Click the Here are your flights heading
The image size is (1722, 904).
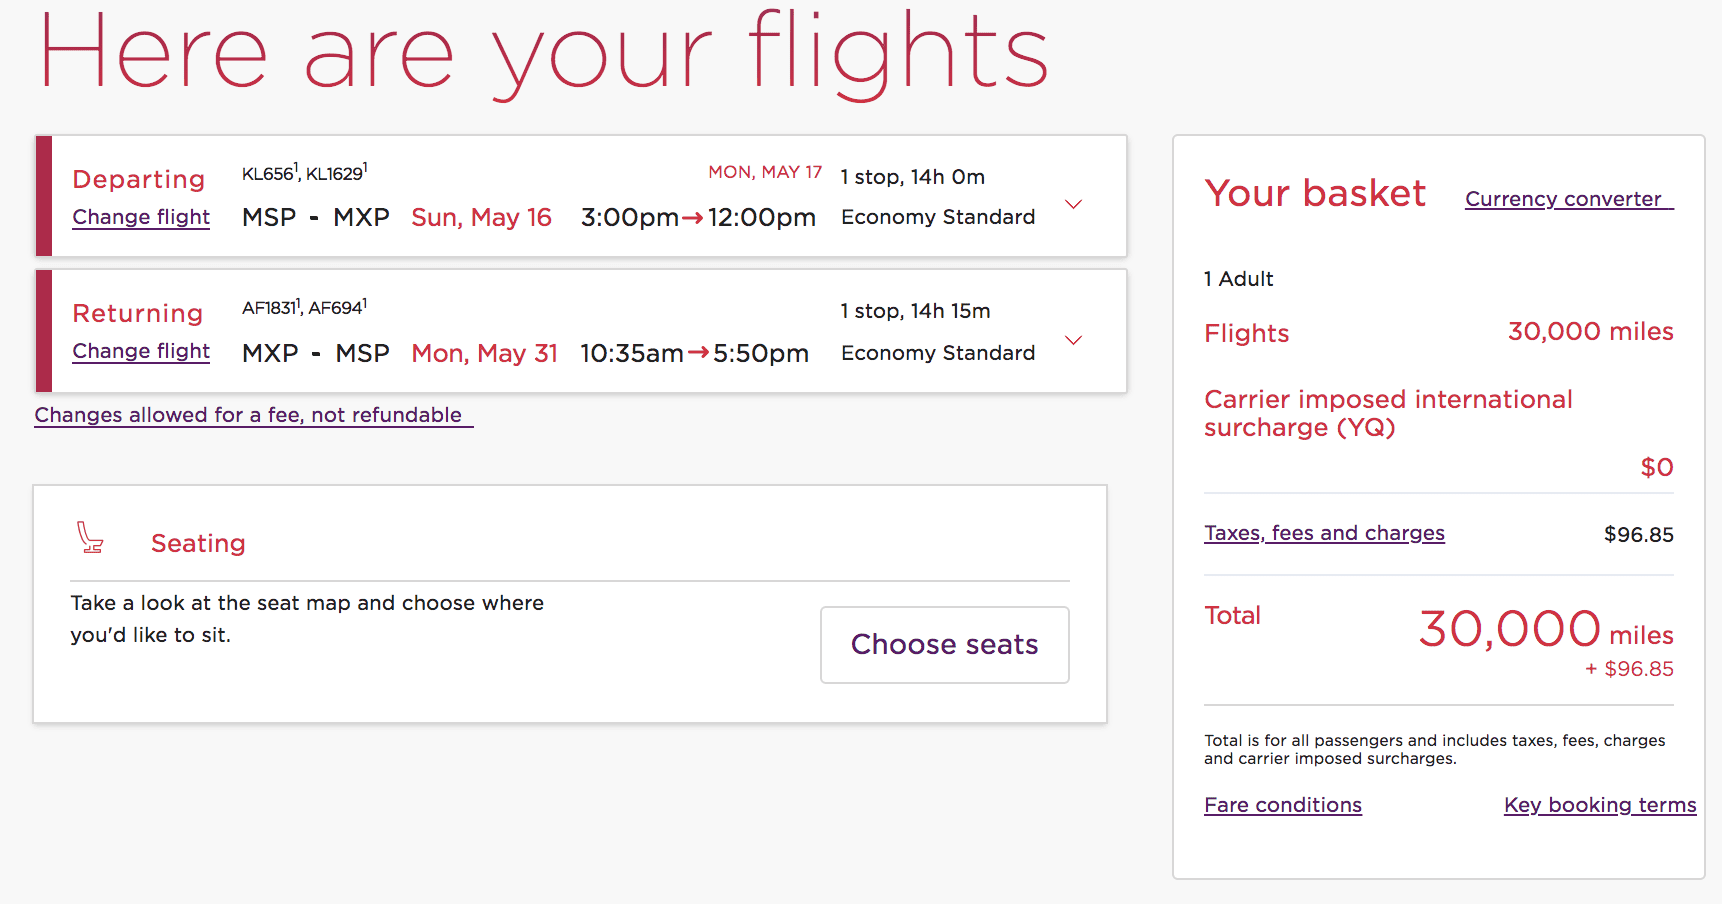(x=543, y=52)
